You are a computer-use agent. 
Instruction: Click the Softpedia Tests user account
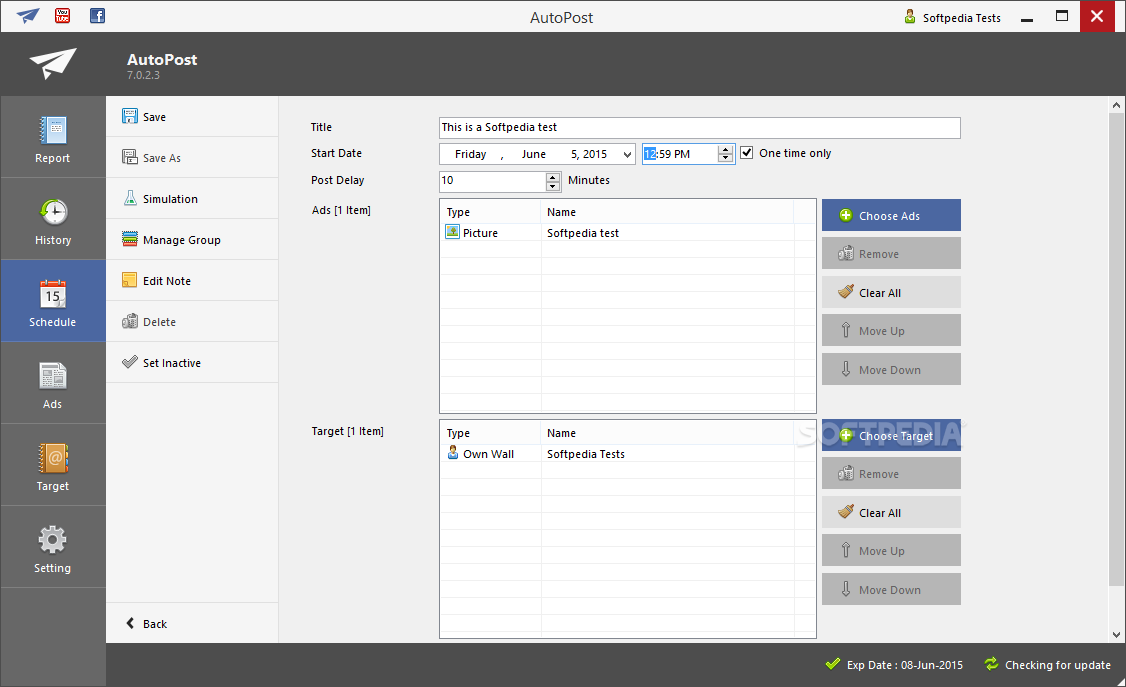coord(952,17)
